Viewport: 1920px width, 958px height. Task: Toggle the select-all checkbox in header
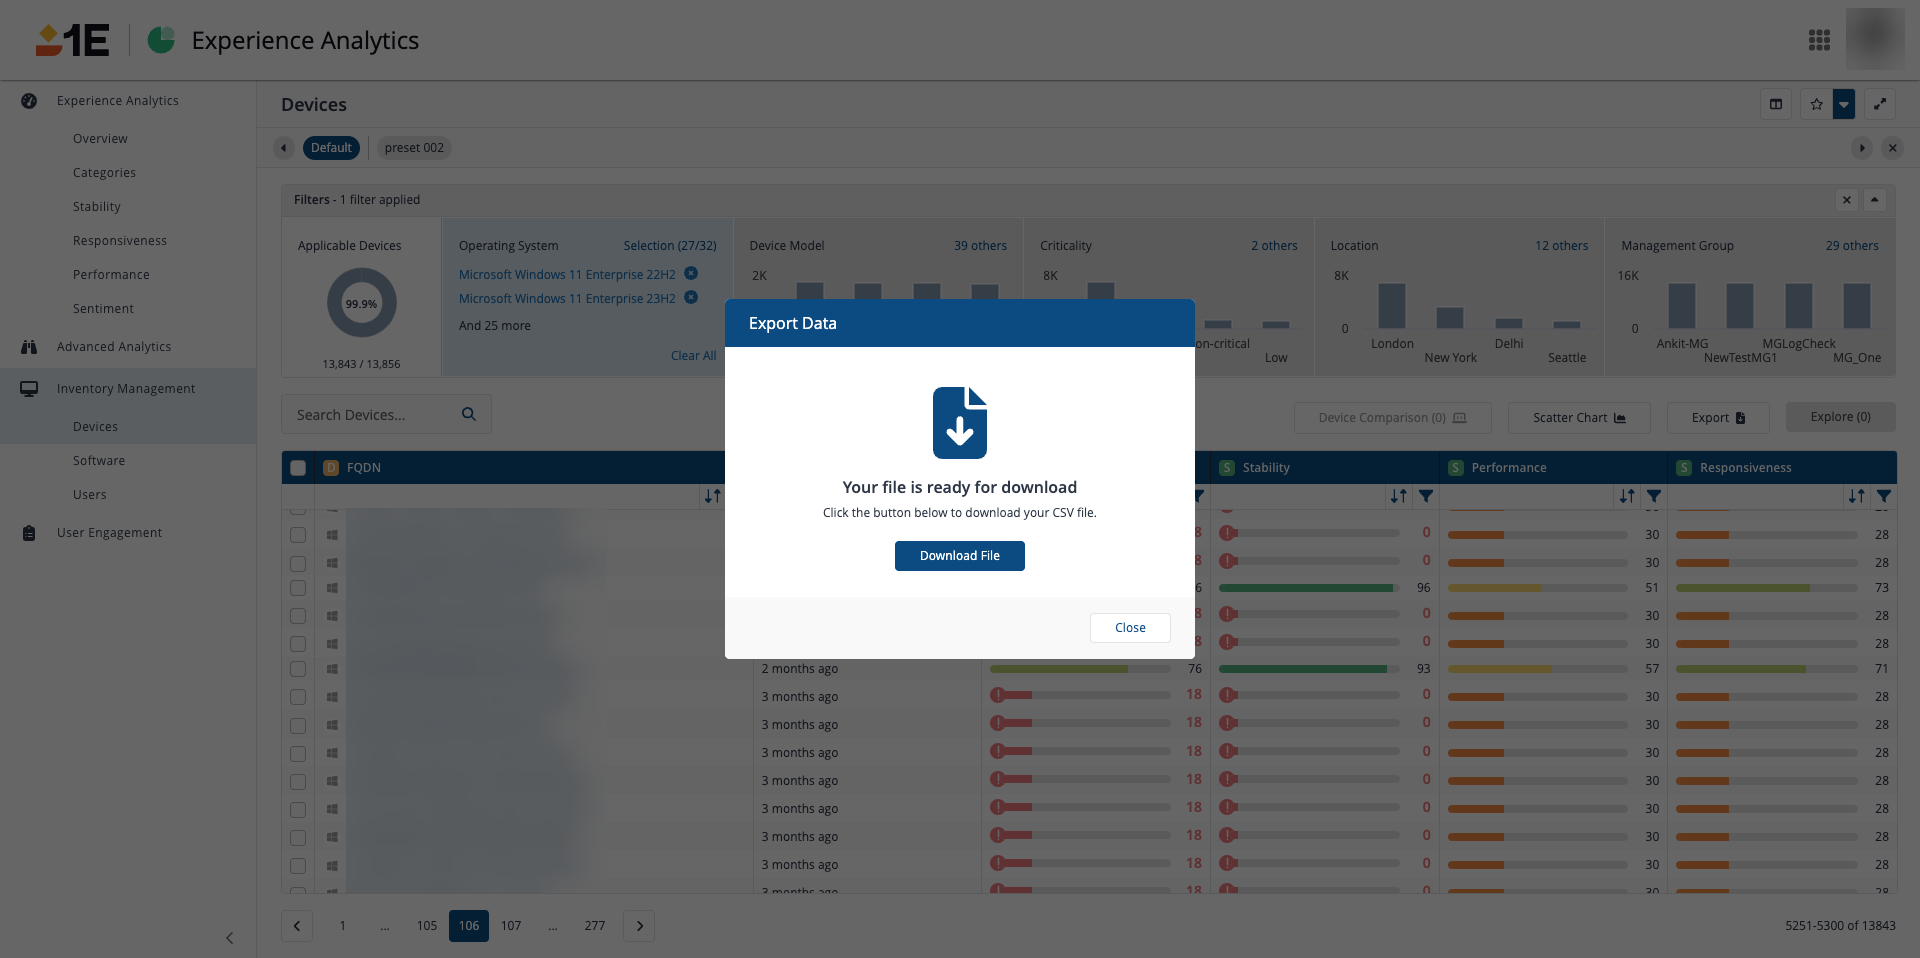point(298,468)
